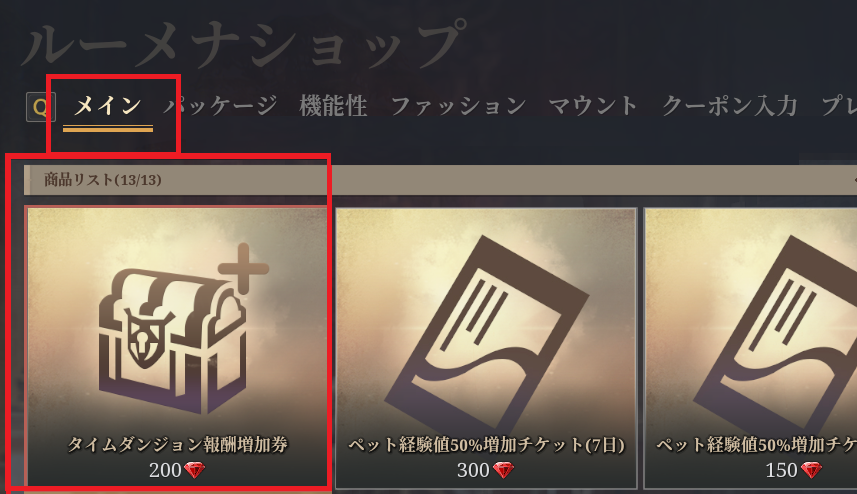The width and height of the screenshot is (857, 494).
Task: Select タイムダンジョン報酬増加券 product name
Action: point(178,445)
